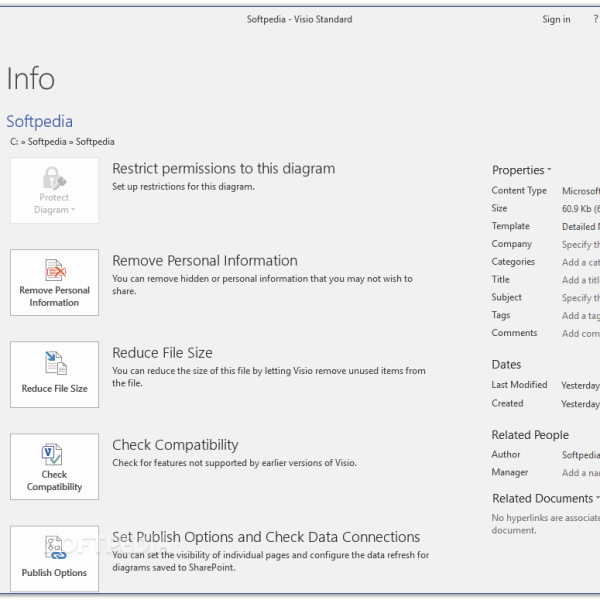Viewport: 600px width, 600px height.
Task: Click the Info page heading
Action: pos(31,78)
